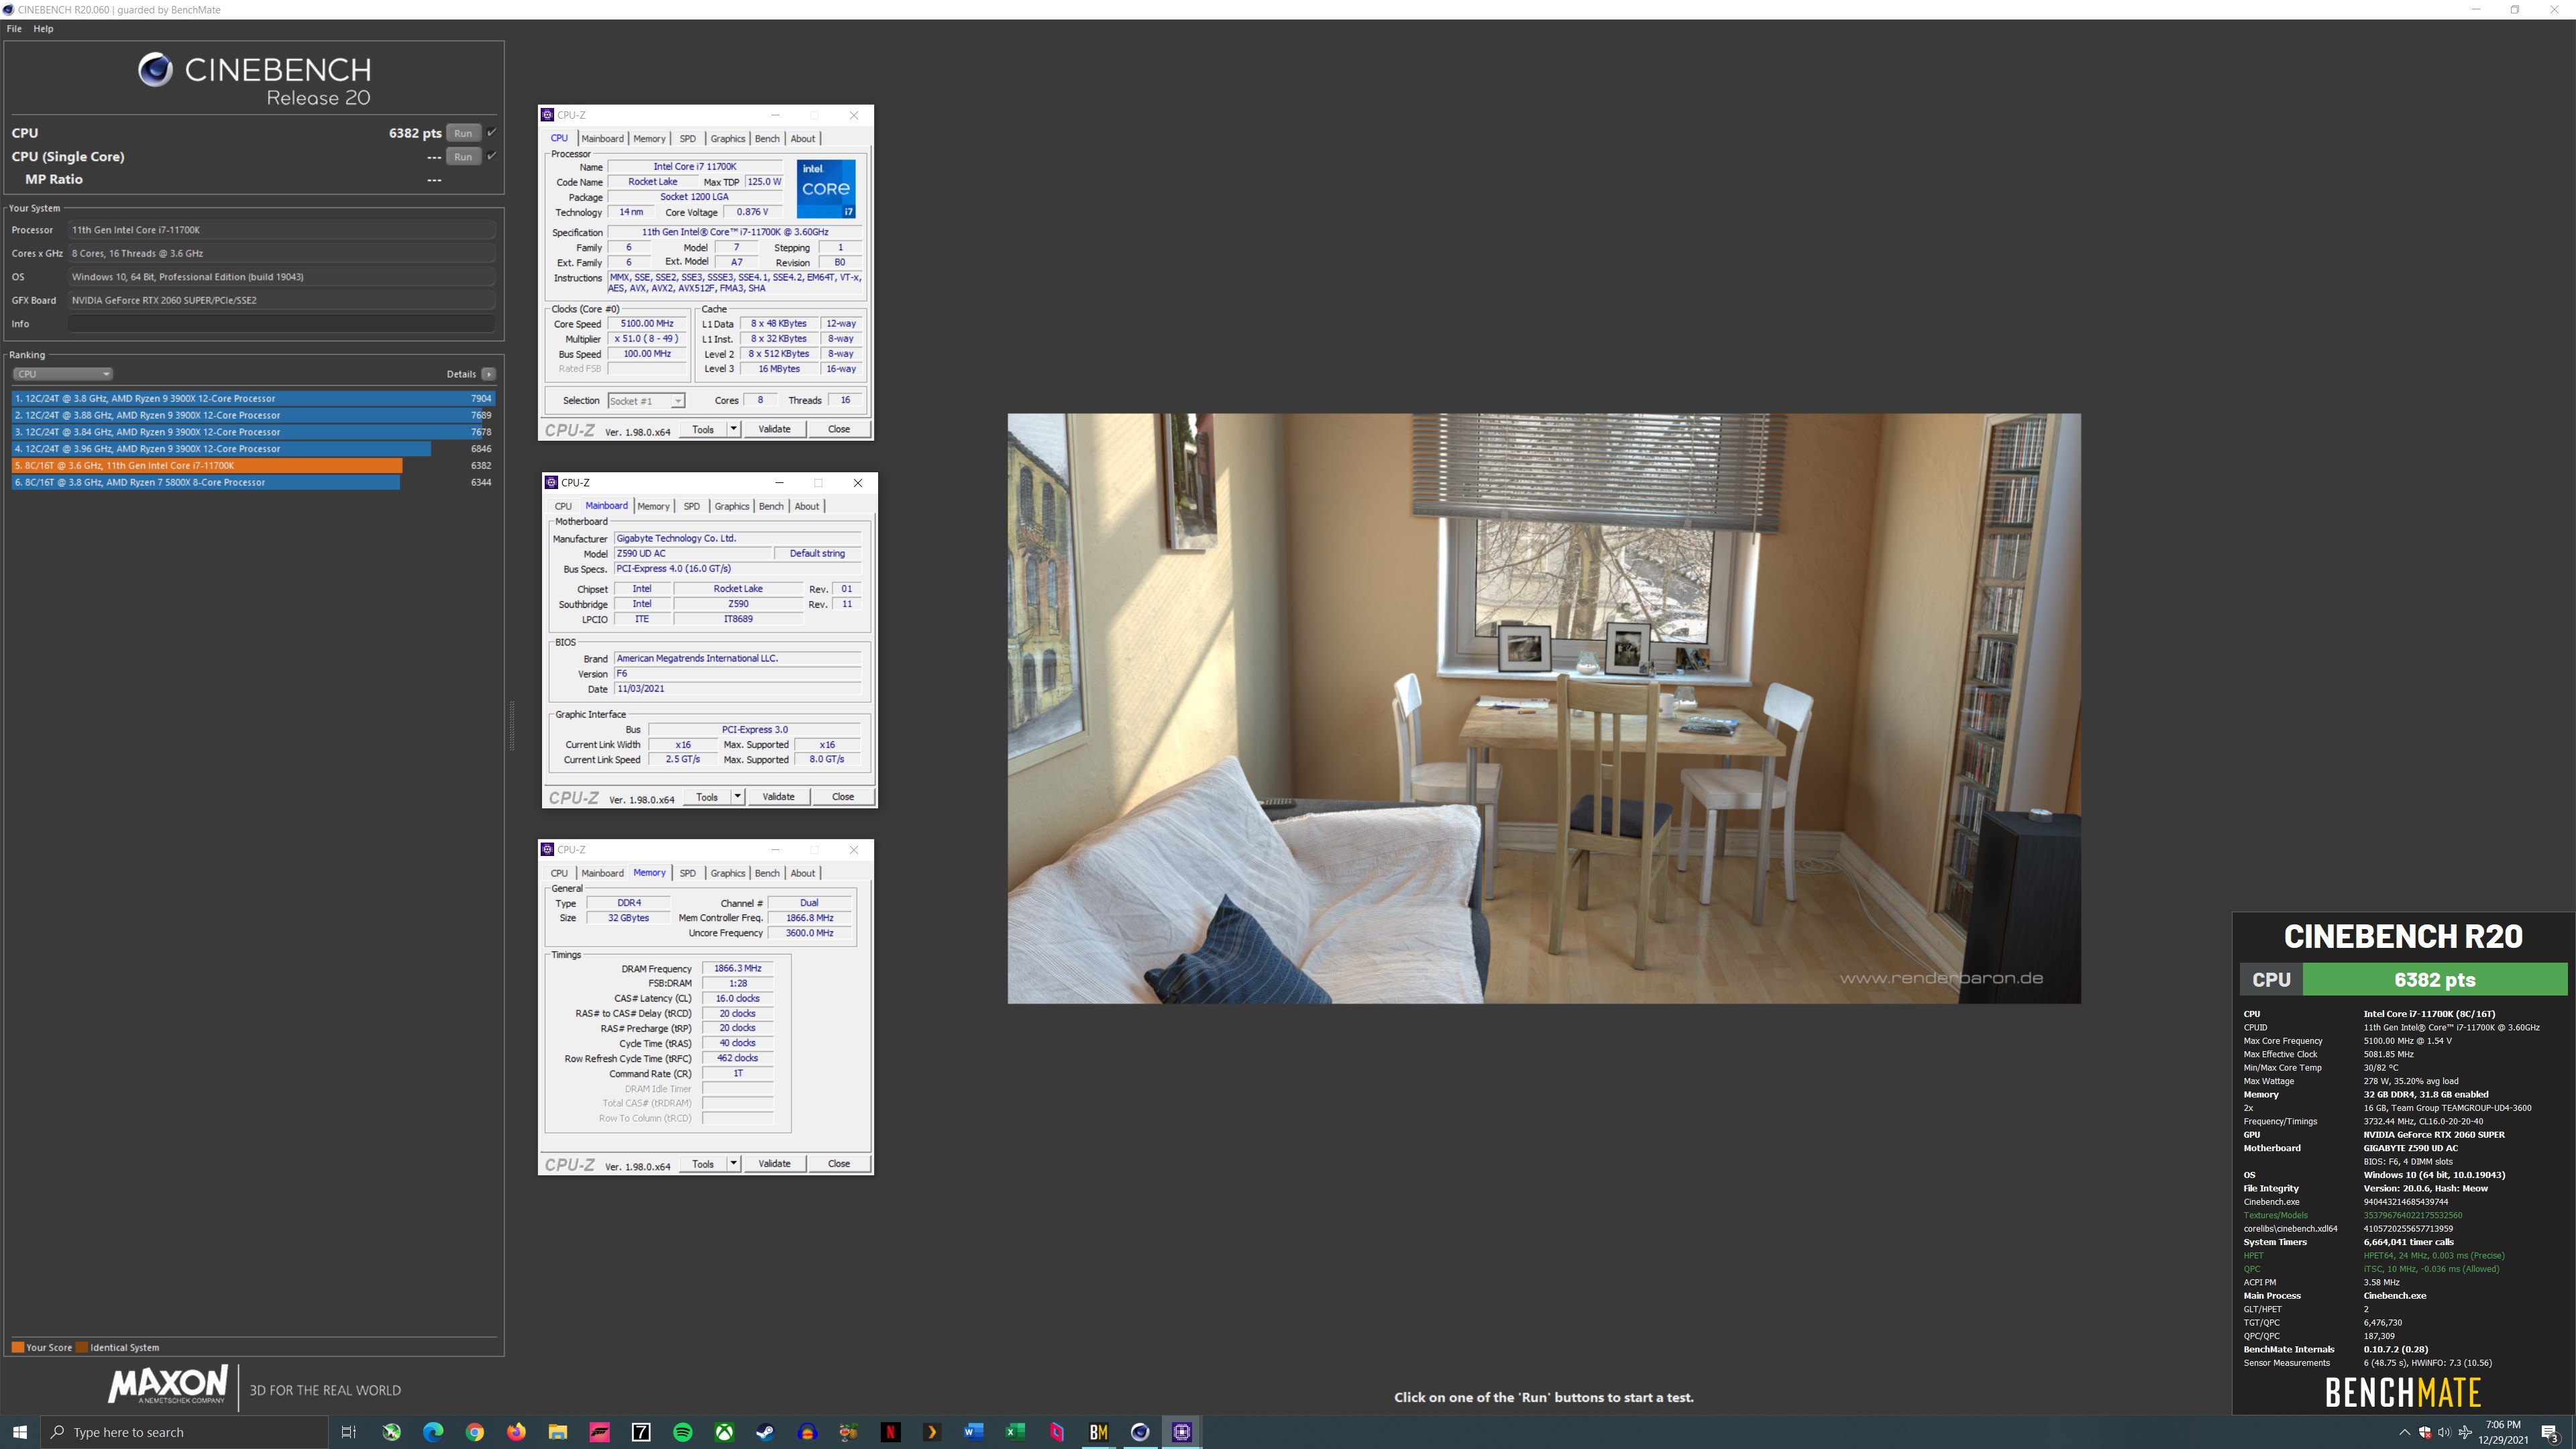Screen dimensions: 2576x1449
Task: Open the Xbox Game Bar taskbar icon
Action: (x=391, y=1432)
